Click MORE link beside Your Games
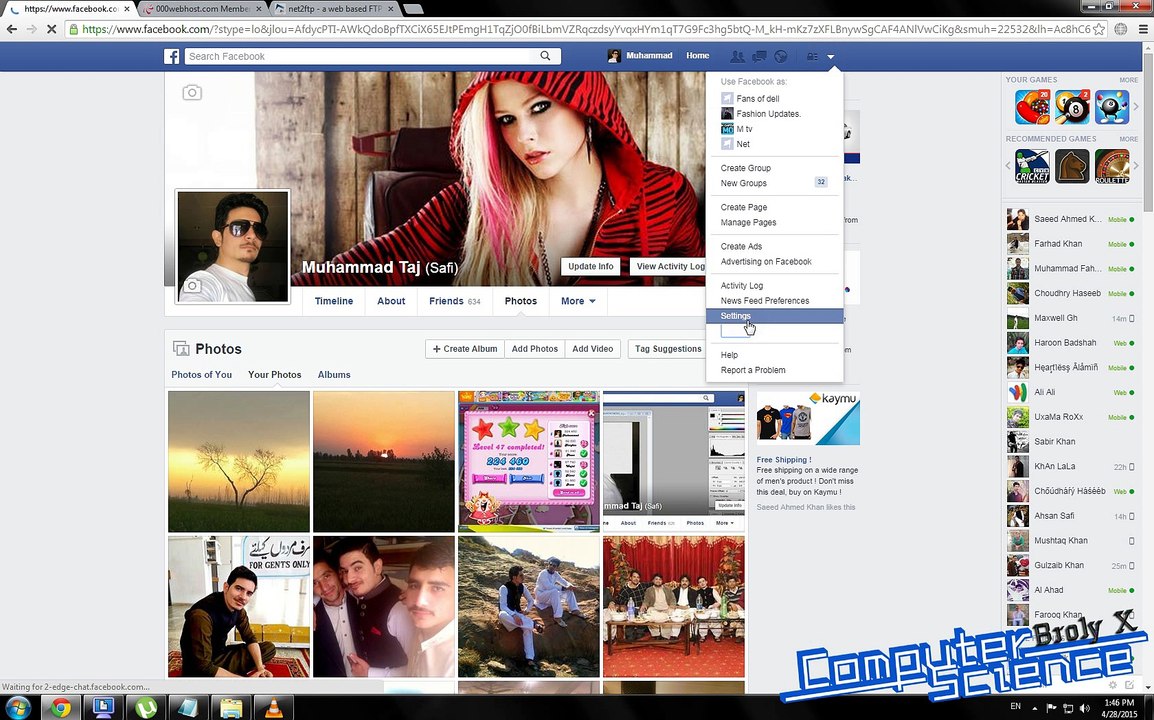Image resolution: width=1154 pixels, height=720 pixels. point(1128,80)
